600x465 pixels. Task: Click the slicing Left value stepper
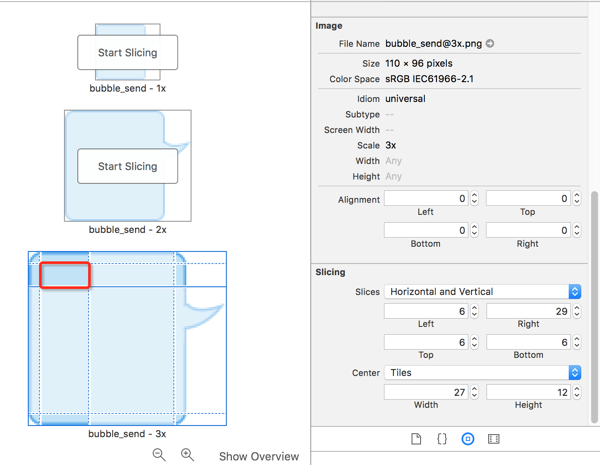[474, 311]
